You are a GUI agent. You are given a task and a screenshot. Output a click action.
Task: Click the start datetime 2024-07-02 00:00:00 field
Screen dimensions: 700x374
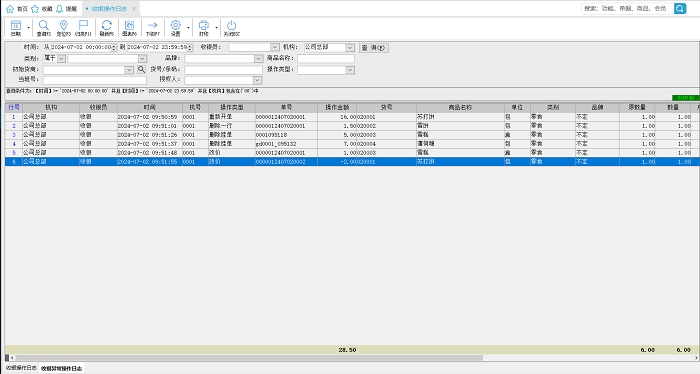pos(81,47)
